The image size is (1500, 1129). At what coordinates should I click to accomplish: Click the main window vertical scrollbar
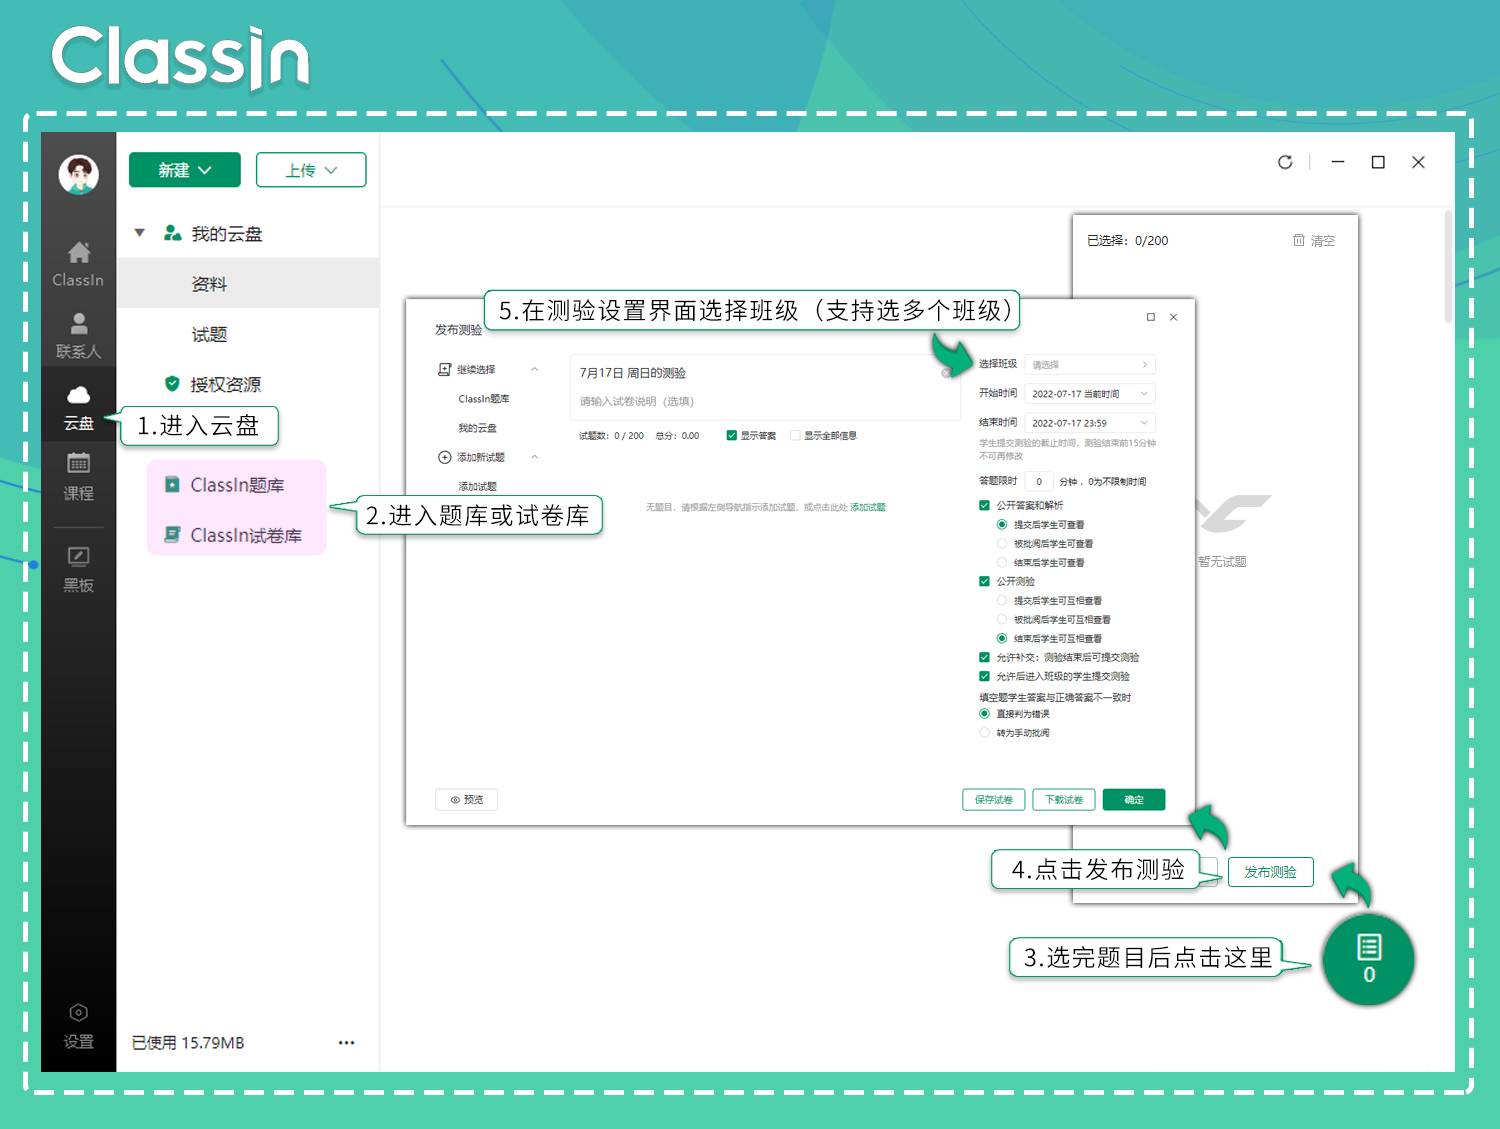1448,266
